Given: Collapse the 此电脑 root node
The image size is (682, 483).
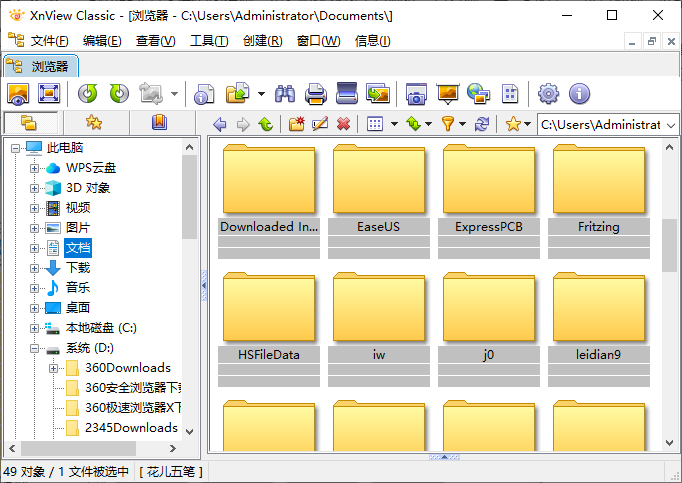Looking at the screenshot, I should [x=15, y=148].
